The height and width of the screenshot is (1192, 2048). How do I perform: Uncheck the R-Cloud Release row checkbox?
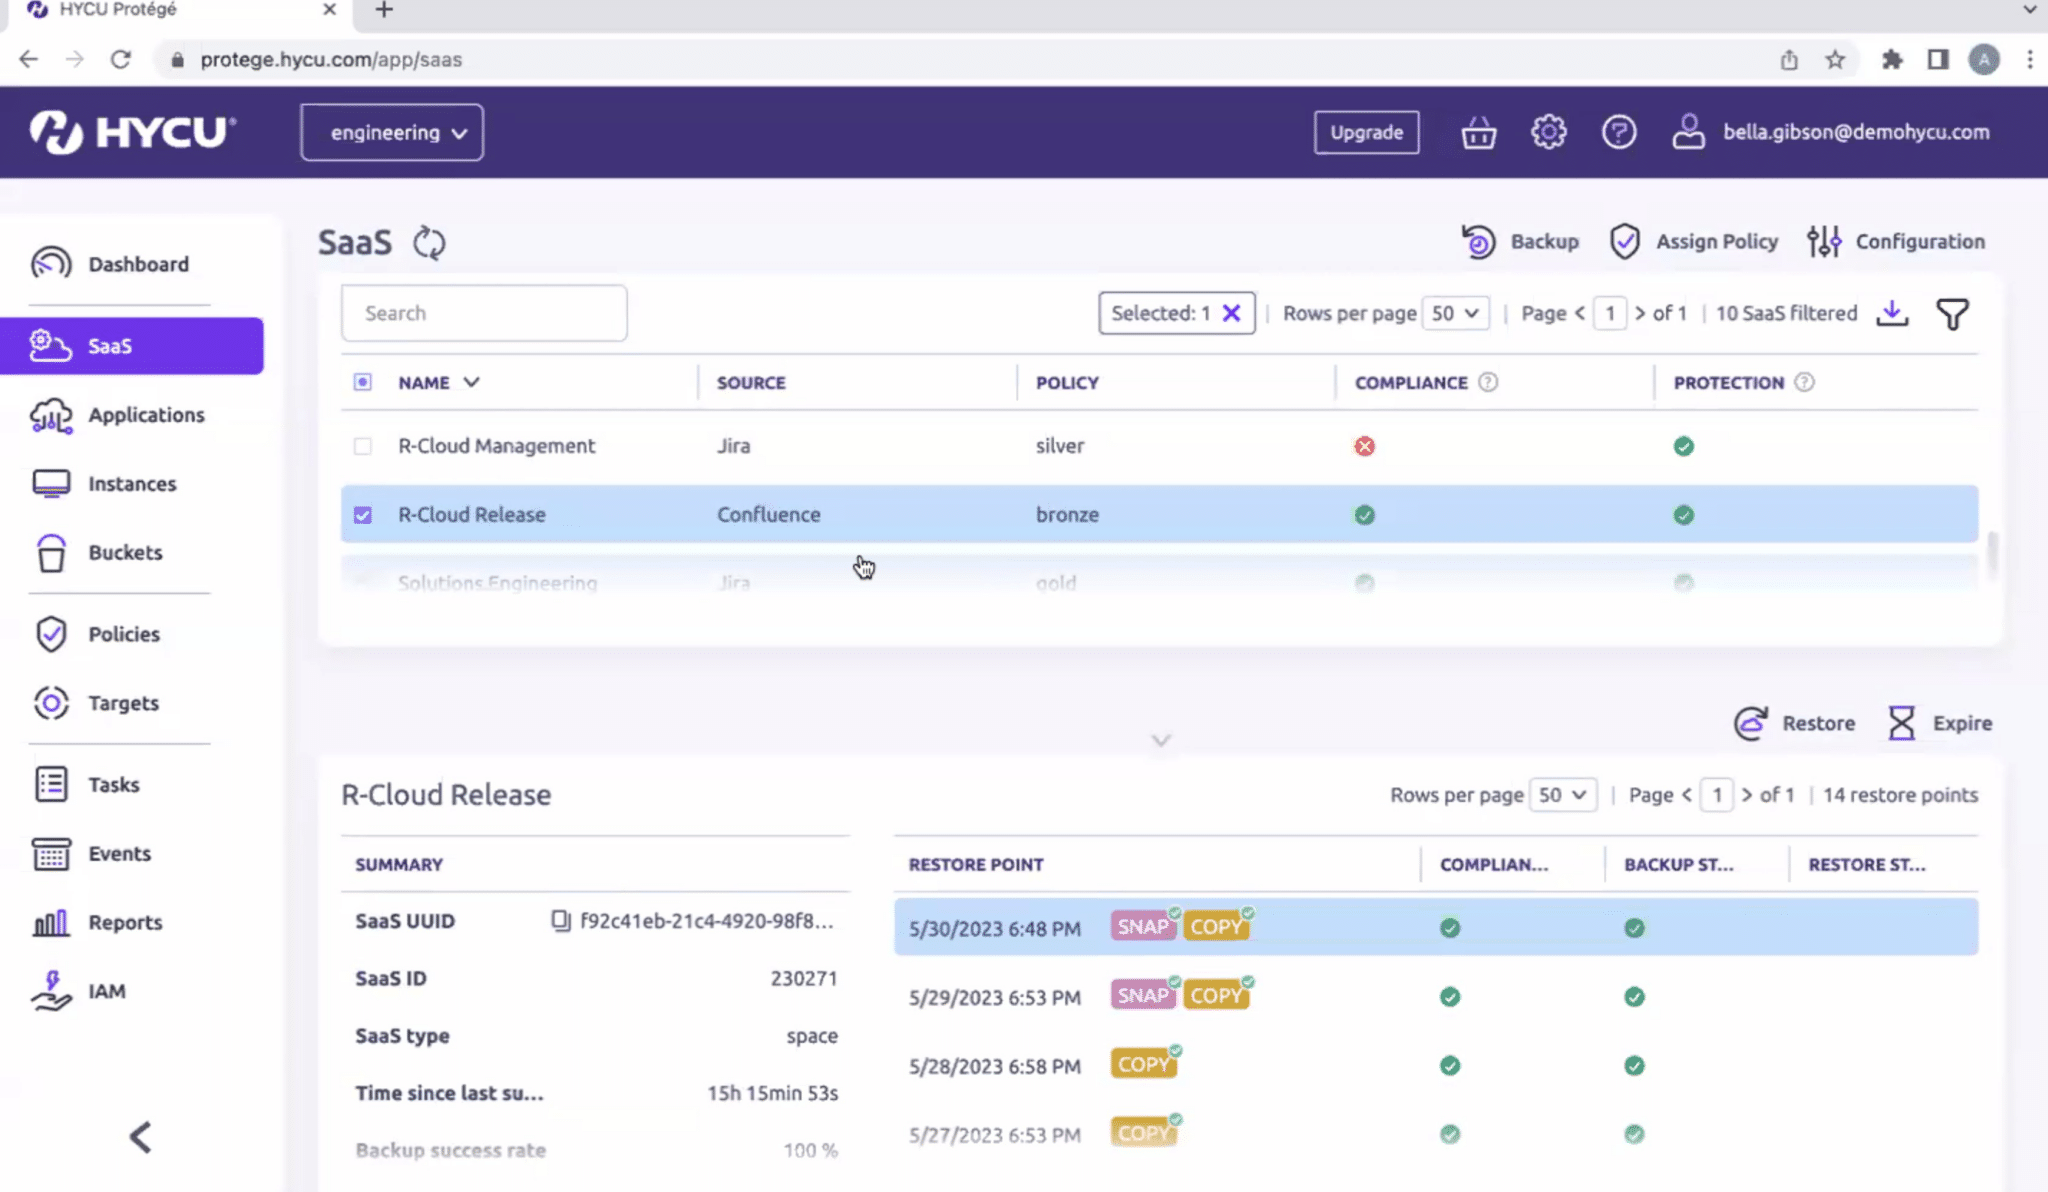363,515
